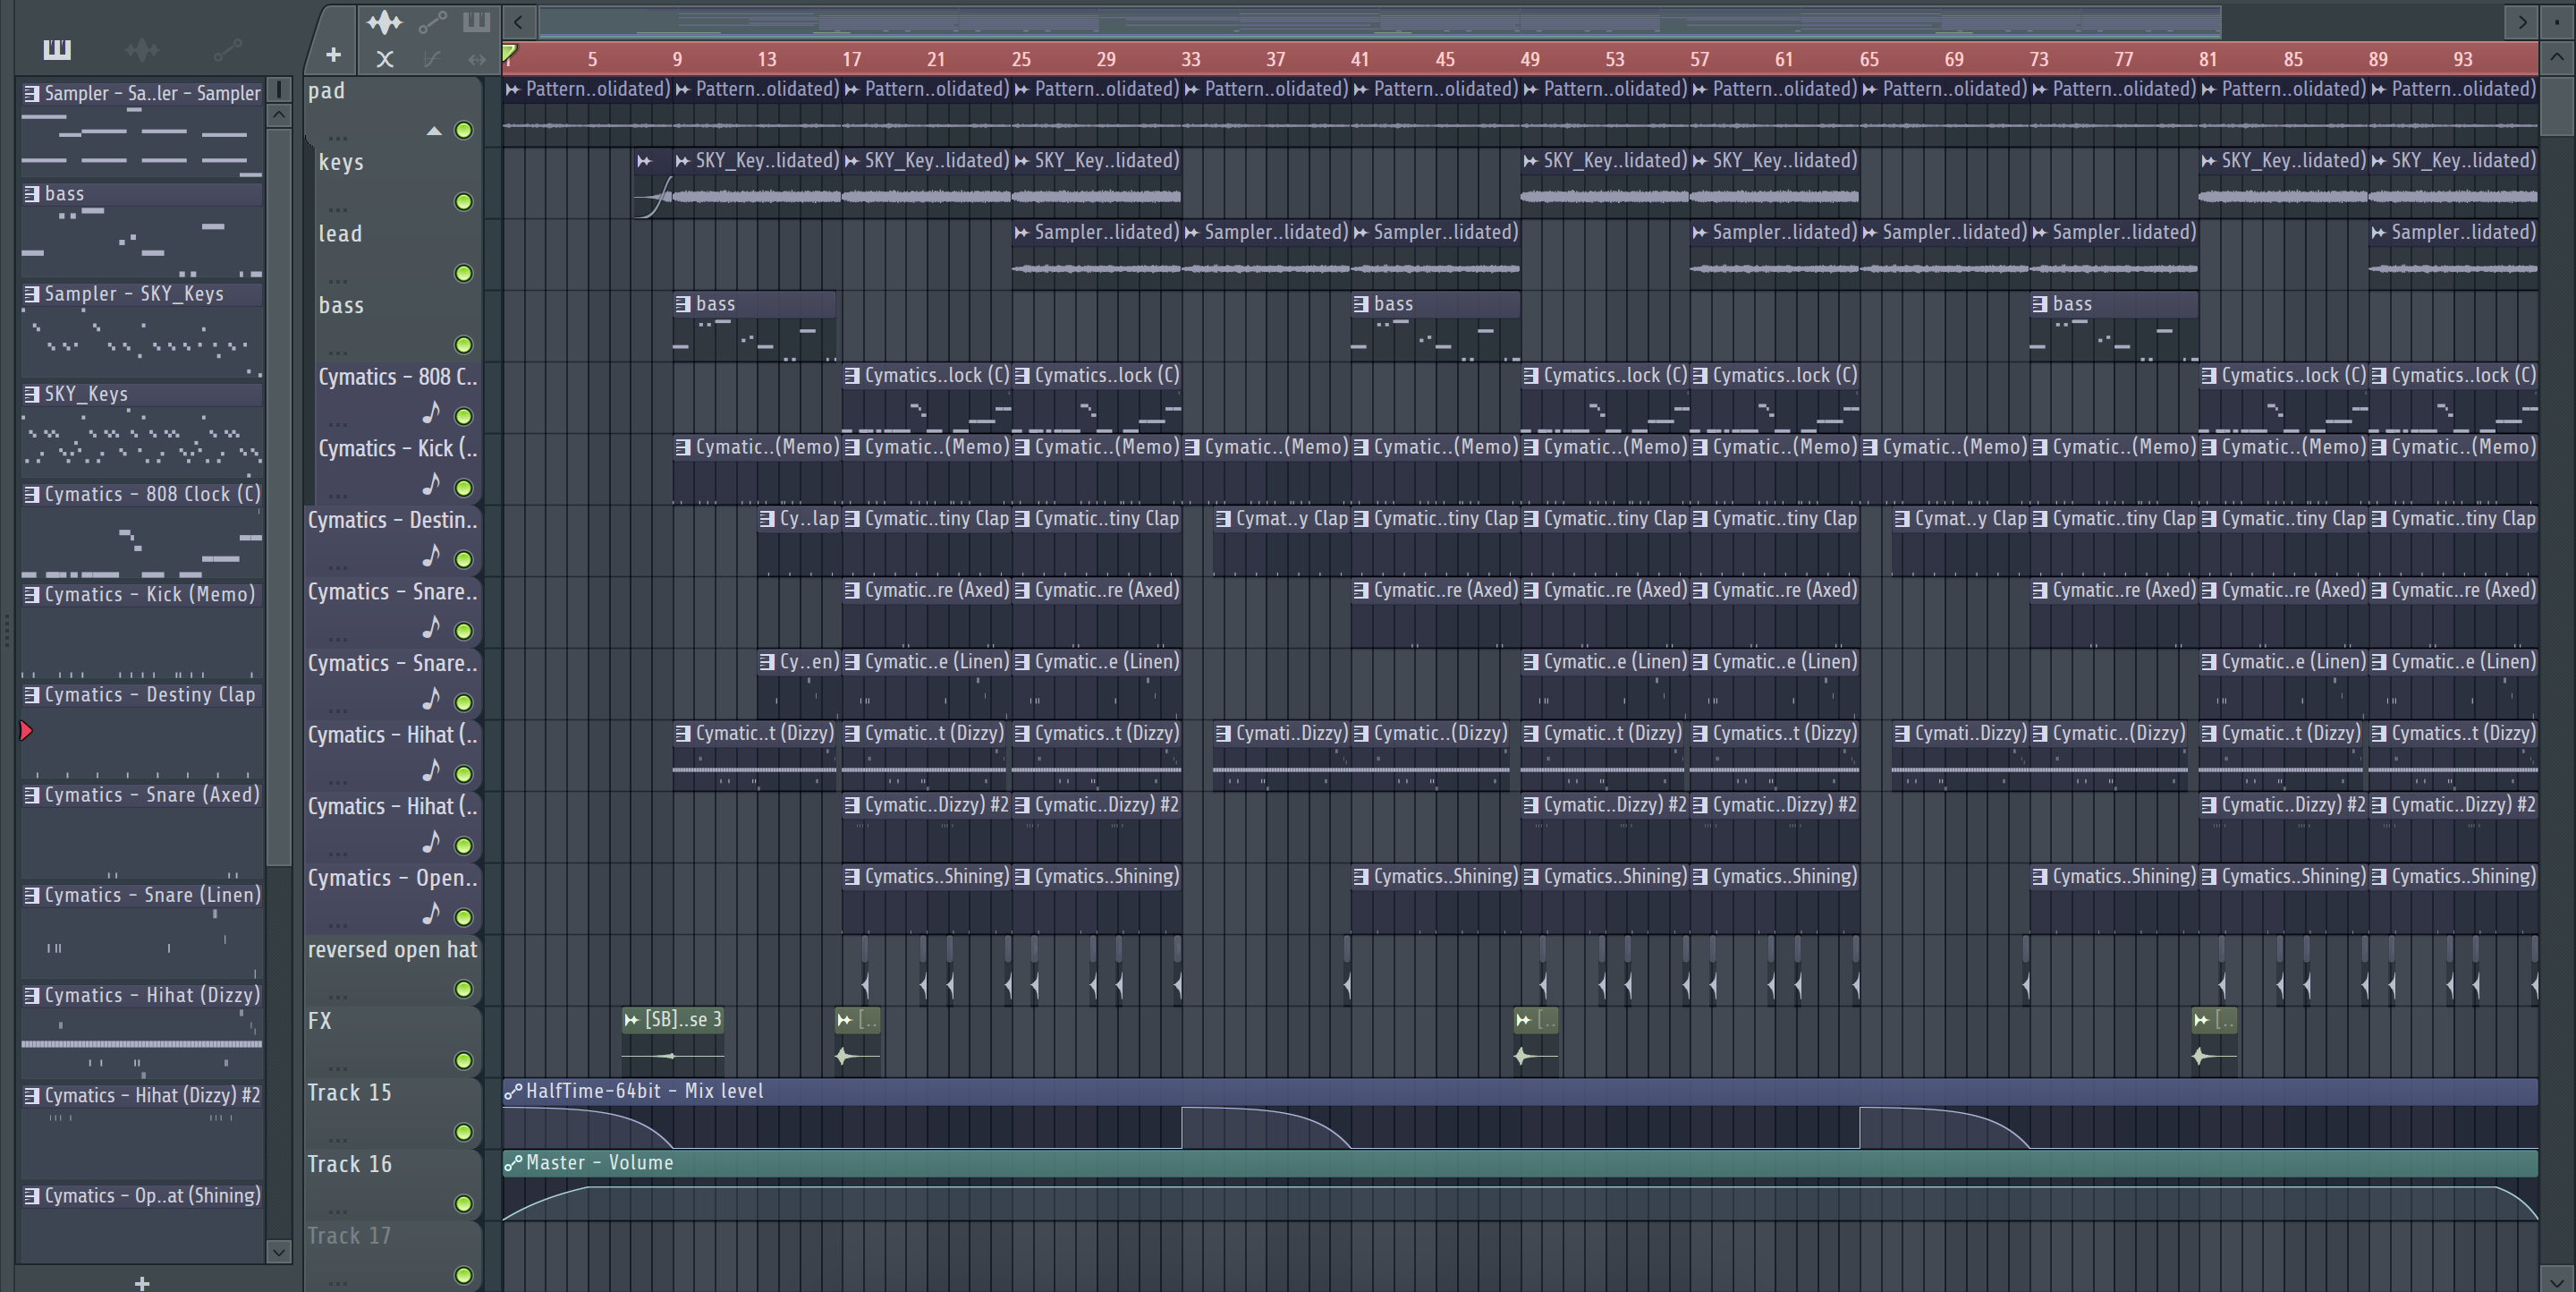Click the note icon on the Cymatics - Destin.. track

pyautogui.click(x=431, y=556)
